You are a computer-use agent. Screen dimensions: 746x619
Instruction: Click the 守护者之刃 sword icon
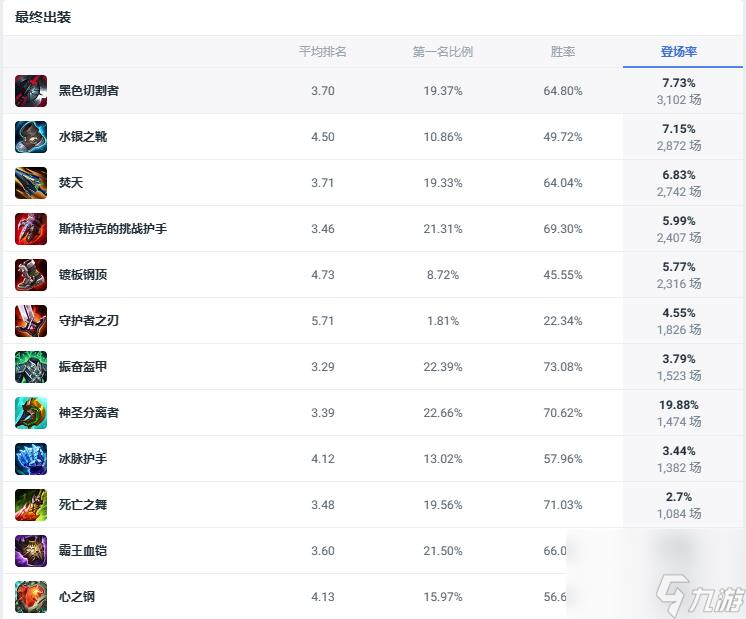31,321
